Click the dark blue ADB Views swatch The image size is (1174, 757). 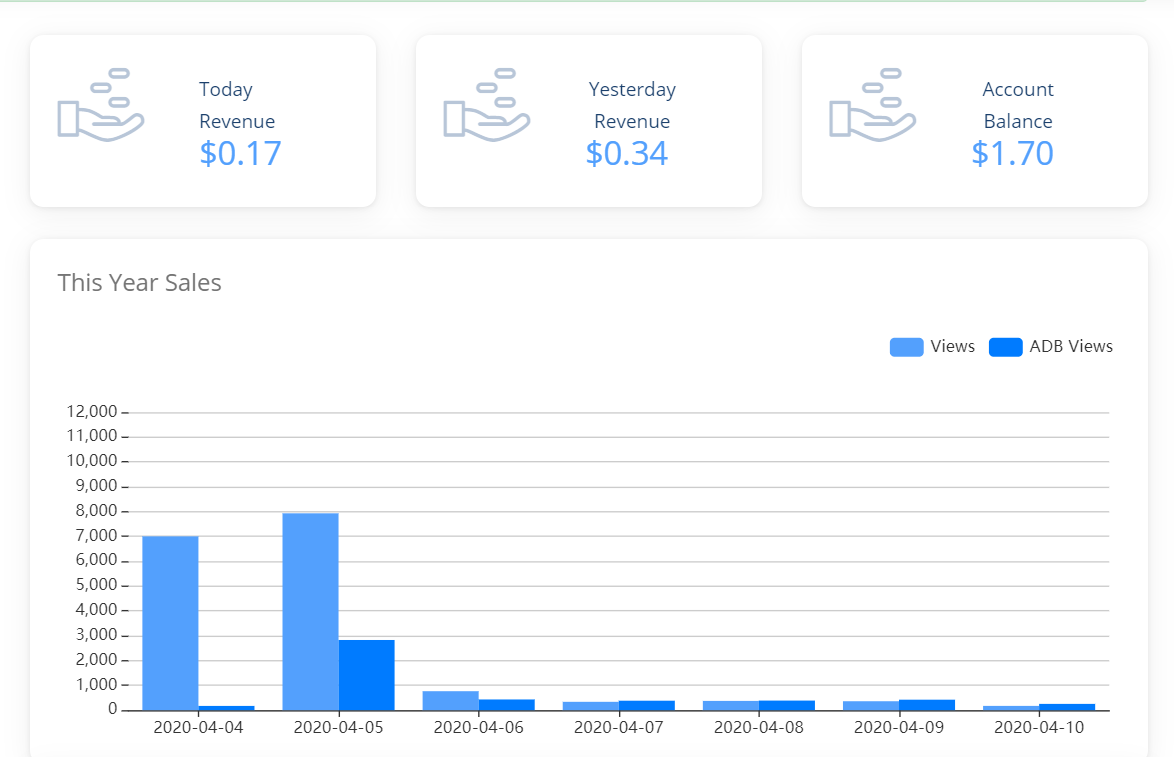point(1005,347)
